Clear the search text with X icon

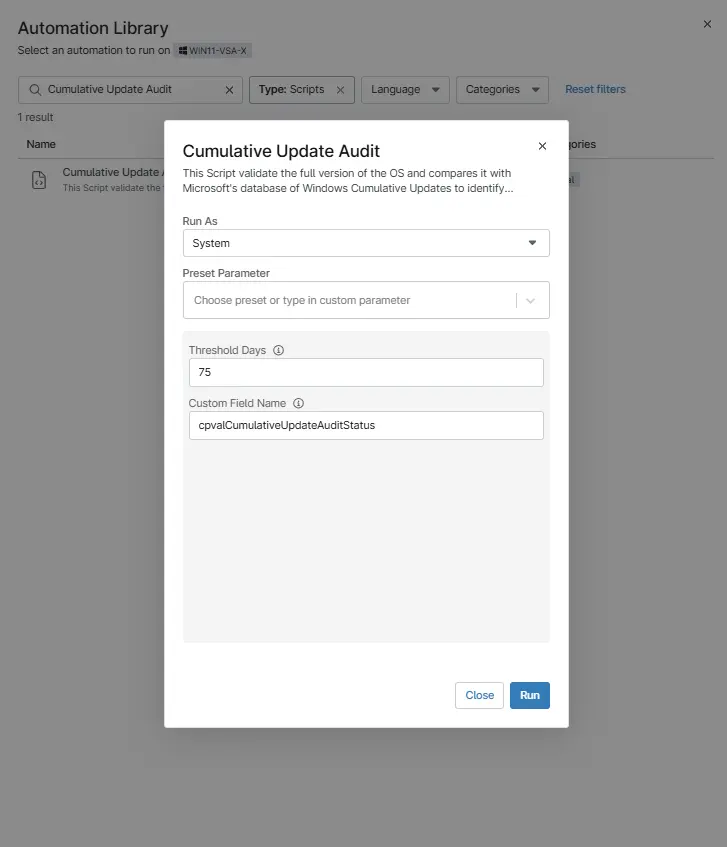230,90
